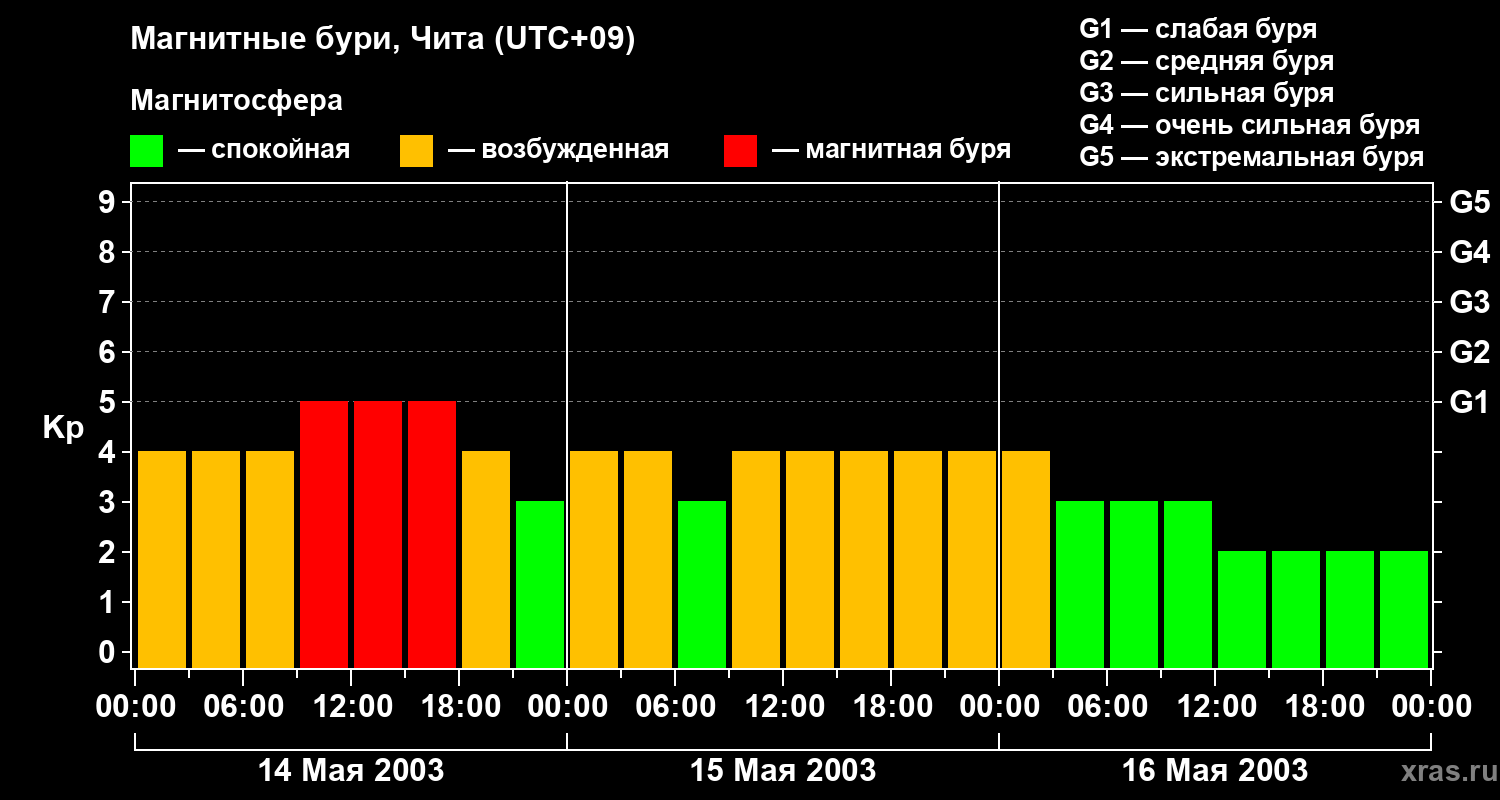Image resolution: width=1500 pixels, height=800 pixels.
Task: Click the '9' value on the Kp axis
Action: [109, 202]
